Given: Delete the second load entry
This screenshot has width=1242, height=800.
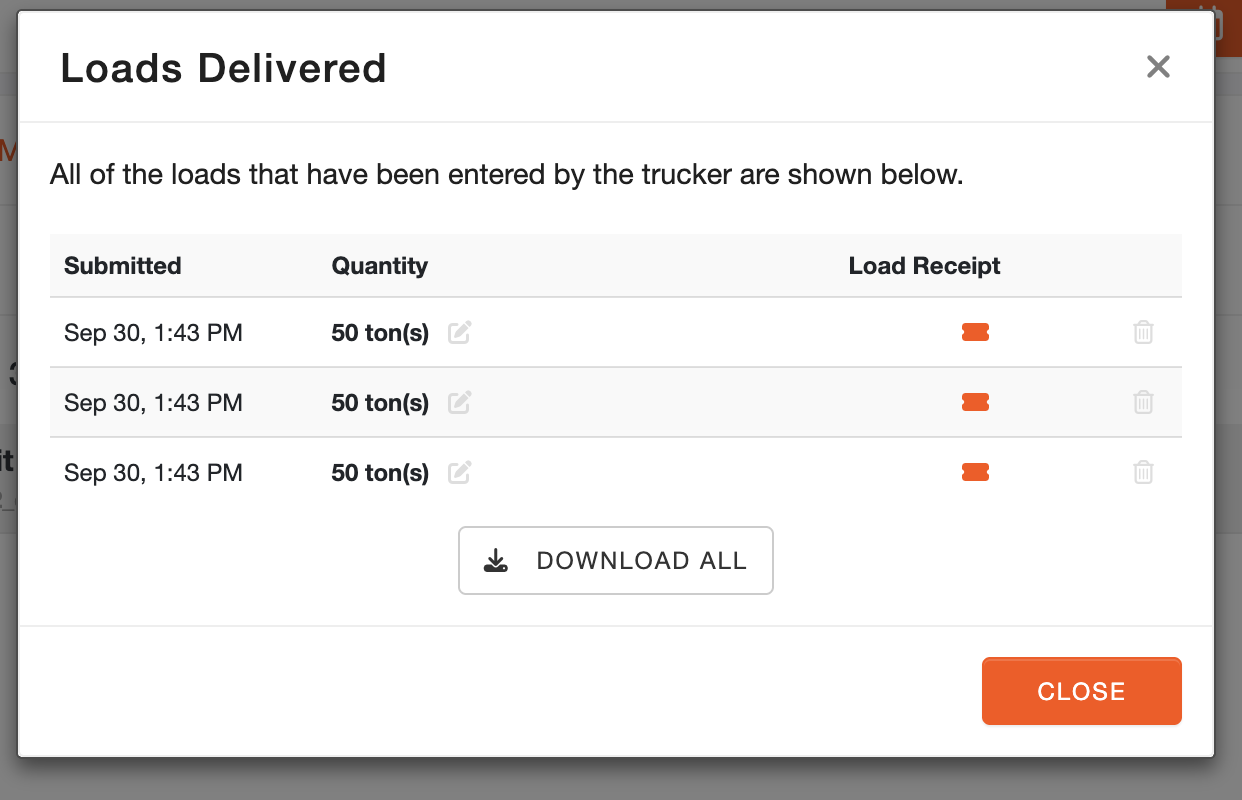Looking at the screenshot, I should click(x=1143, y=403).
